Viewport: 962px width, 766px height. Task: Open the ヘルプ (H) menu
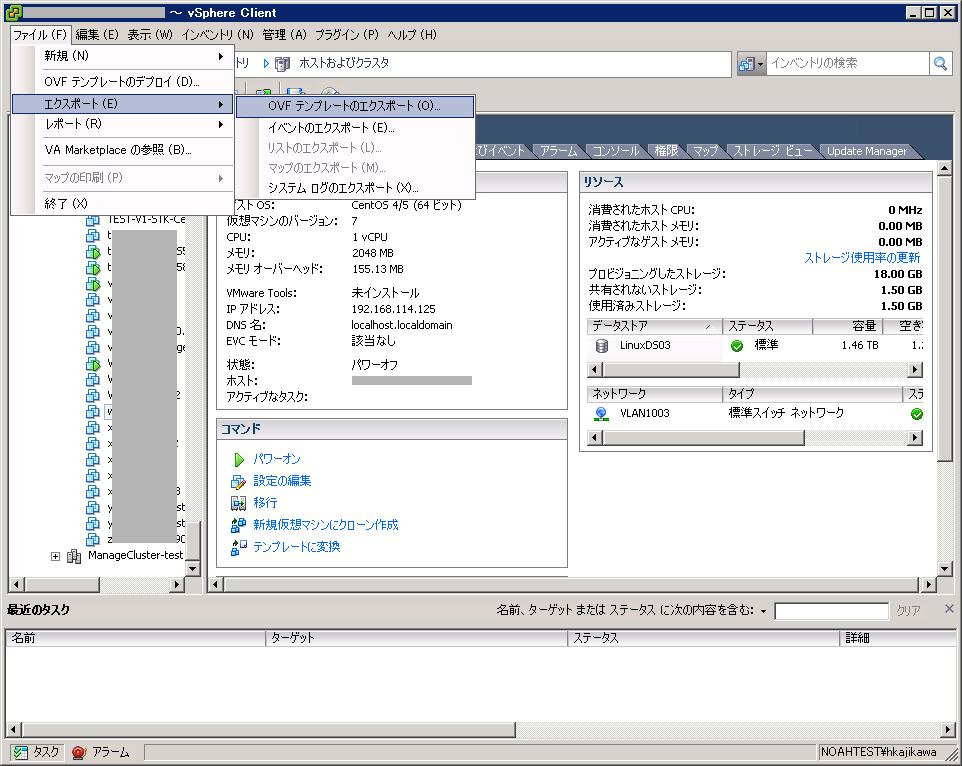click(412, 35)
